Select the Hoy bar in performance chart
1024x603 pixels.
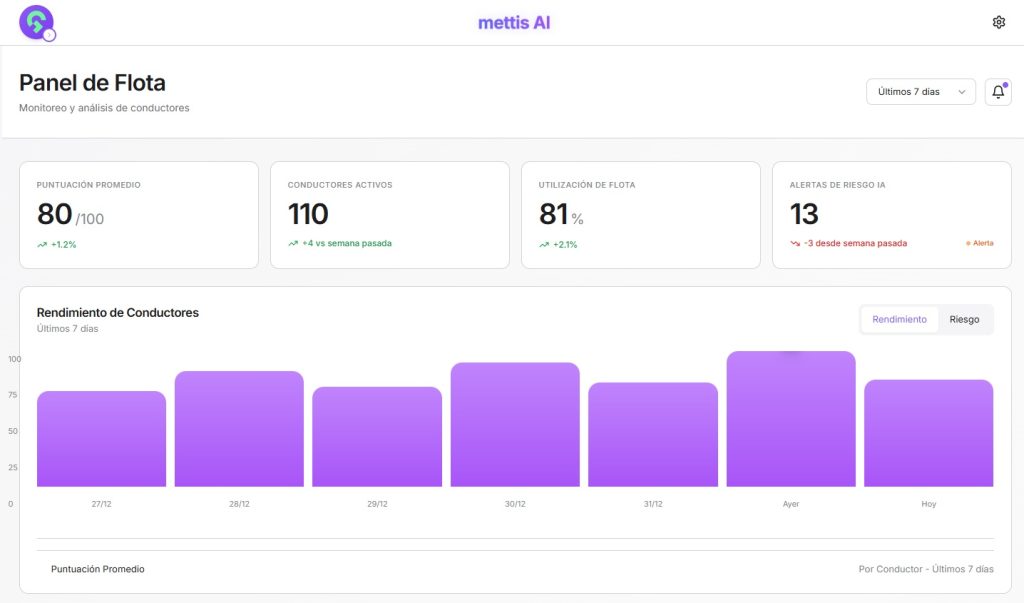[928, 433]
